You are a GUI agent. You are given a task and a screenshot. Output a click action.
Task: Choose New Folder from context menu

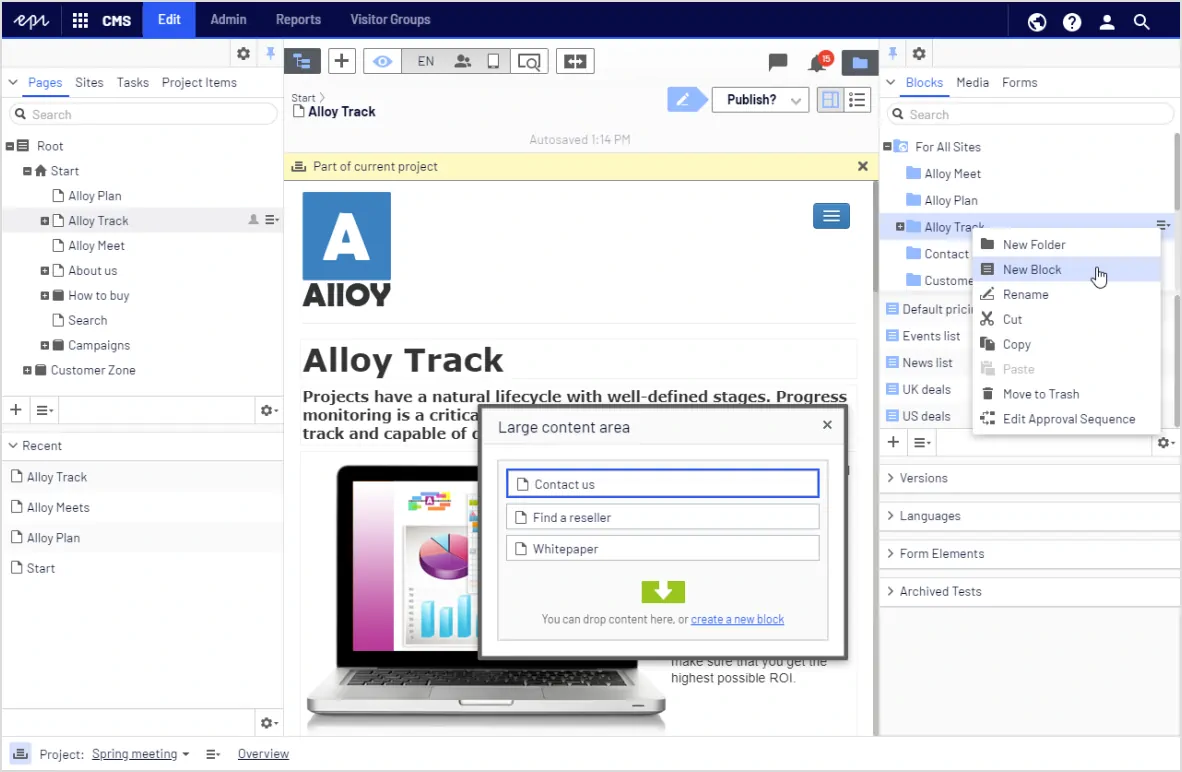(1066, 244)
